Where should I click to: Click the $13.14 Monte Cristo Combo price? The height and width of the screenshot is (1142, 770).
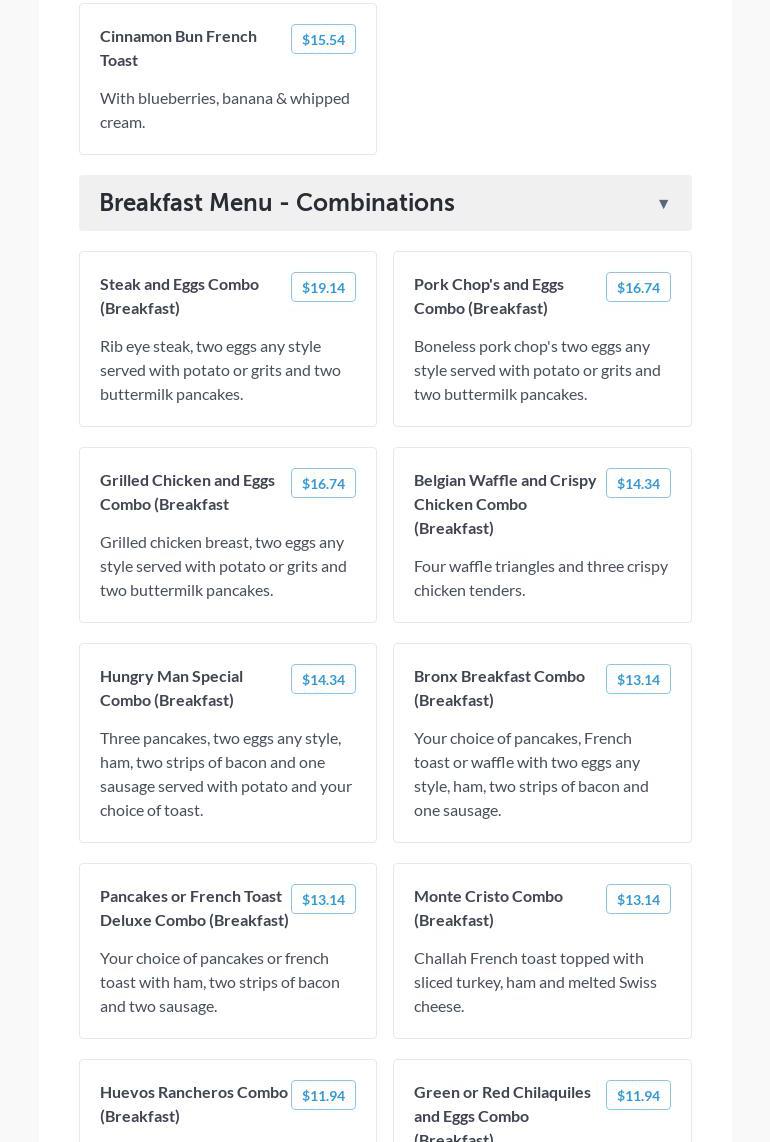(638, 900)
